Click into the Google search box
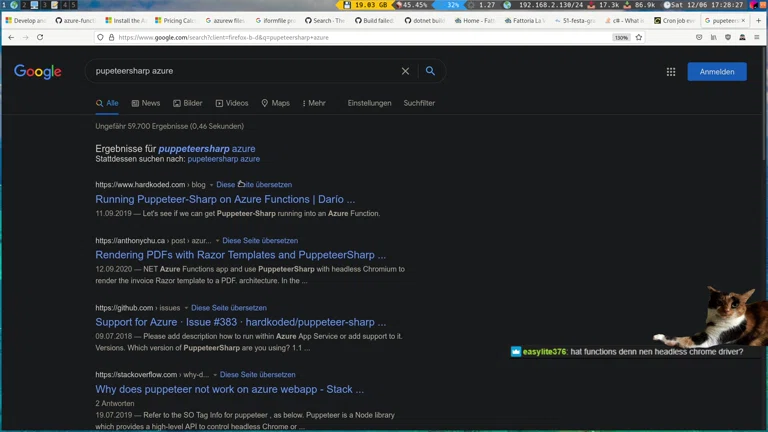The width and height of the screenshot is (768, 432). (245, 71)
